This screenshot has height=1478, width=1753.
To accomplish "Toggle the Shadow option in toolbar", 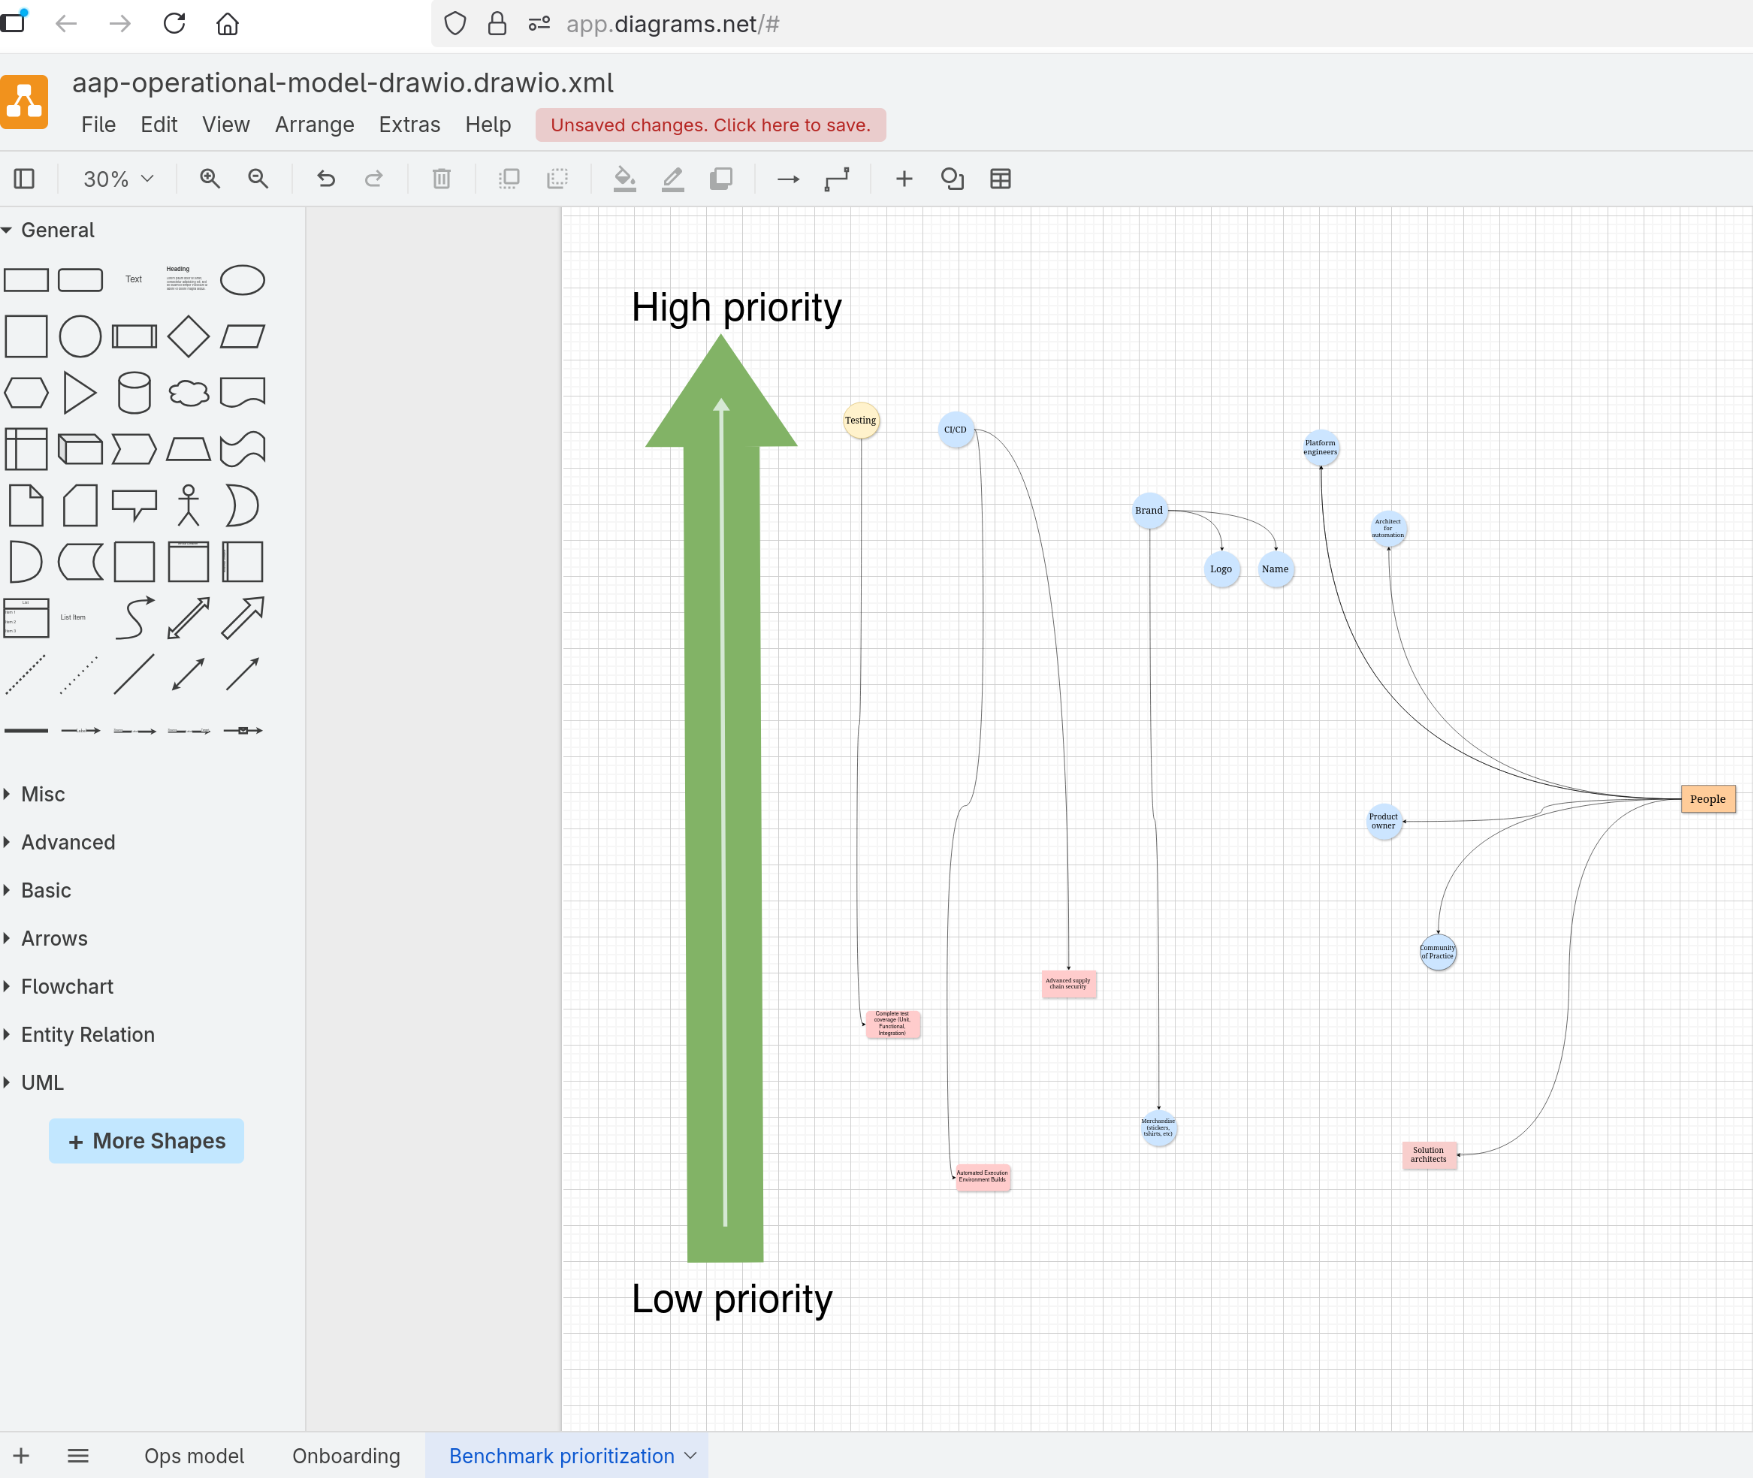I will [x=721, y=179].
